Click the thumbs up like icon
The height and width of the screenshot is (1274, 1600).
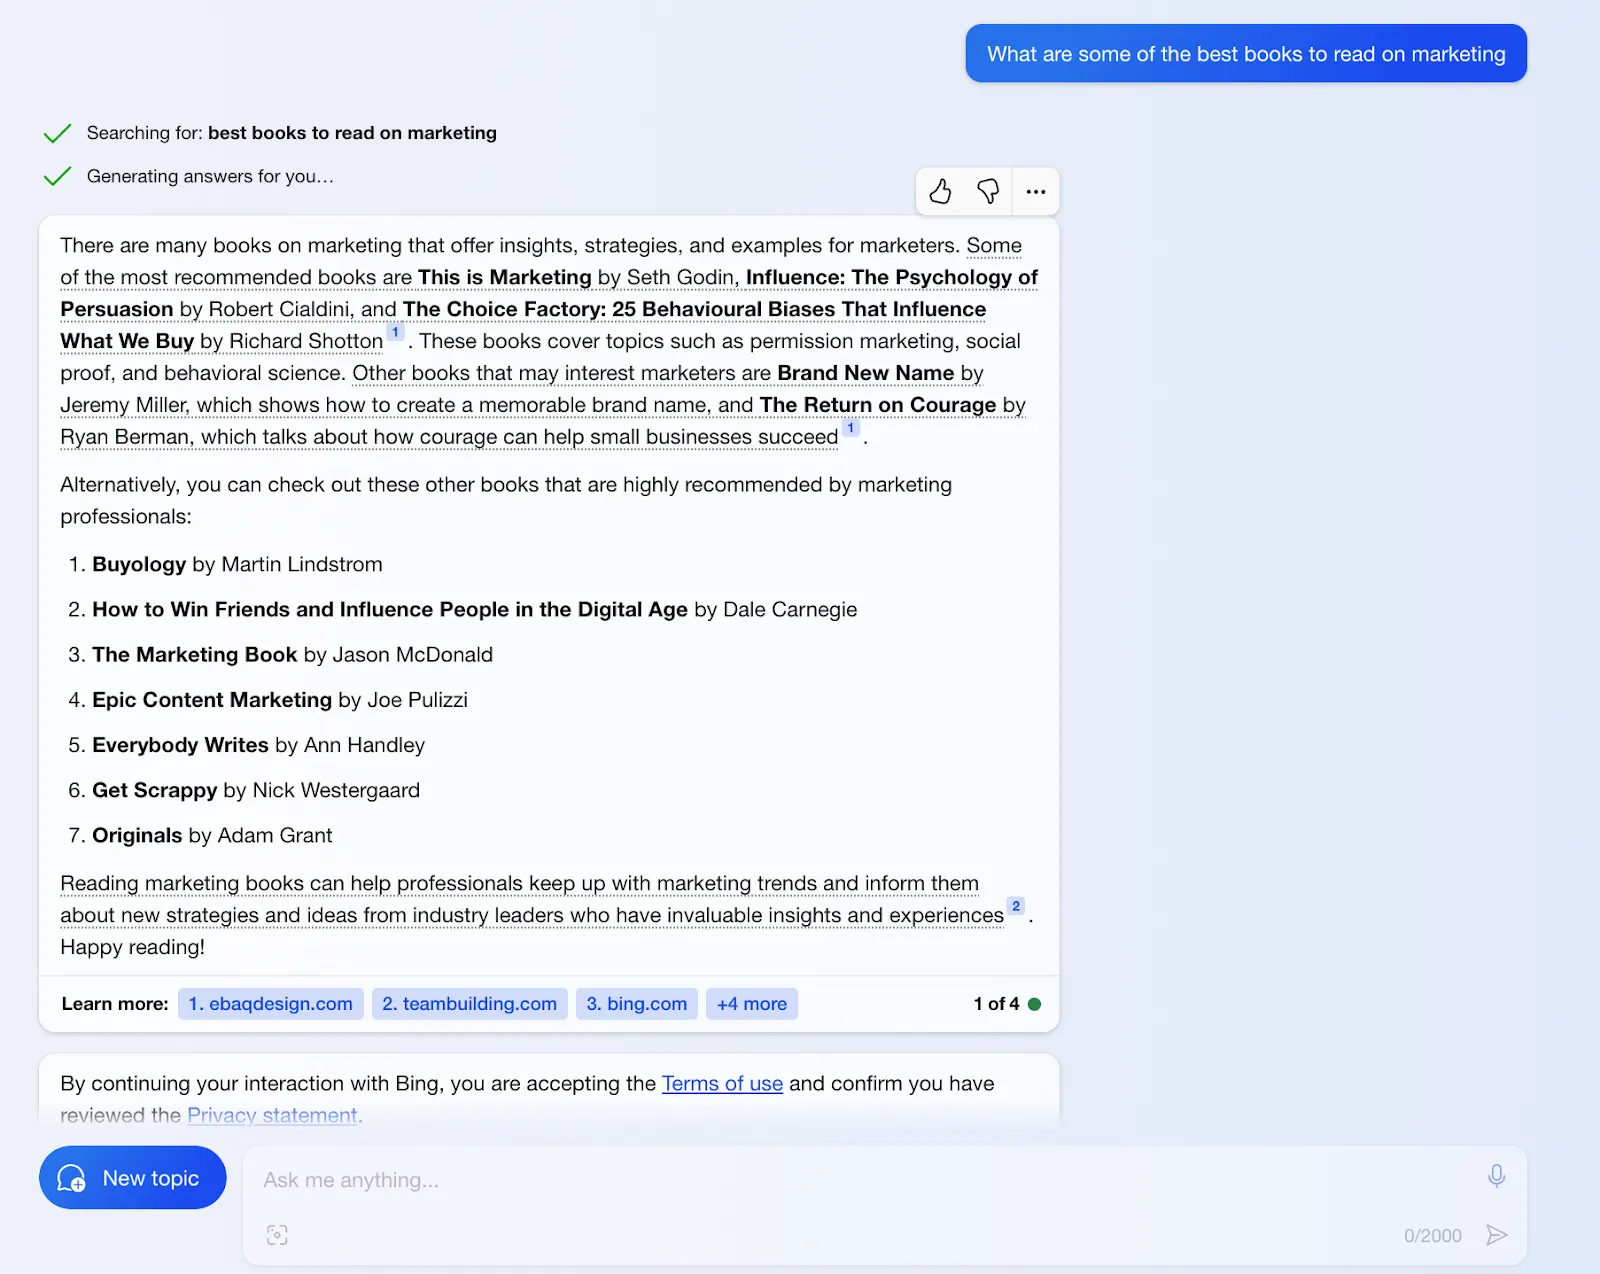click(x=940, y=191)
